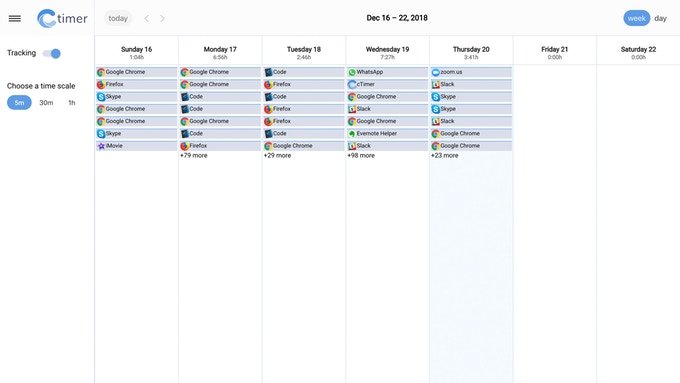Open the cTimer entry on Wednesday
This screenshot has width=680, height=383.
click(388, 84)
